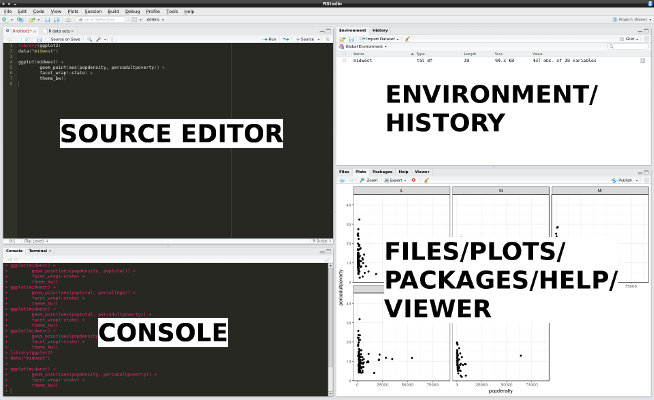Switch to the Packages tab
This screenshot has width=654, height=400.
pyautogui.click(x=383, y=172)
